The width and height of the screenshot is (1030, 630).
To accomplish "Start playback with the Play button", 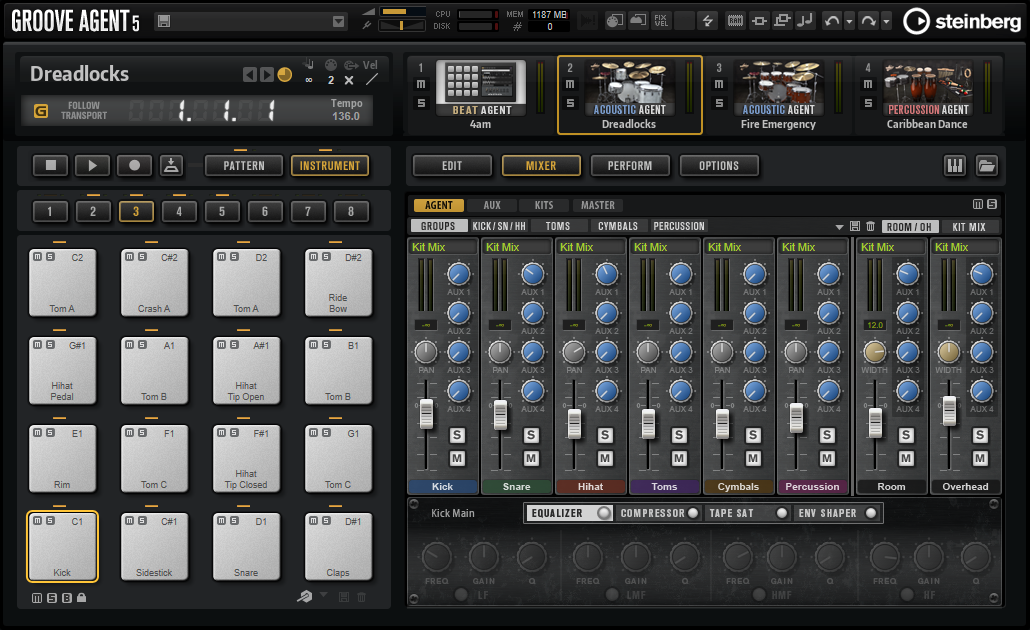I will click(93, 166).
